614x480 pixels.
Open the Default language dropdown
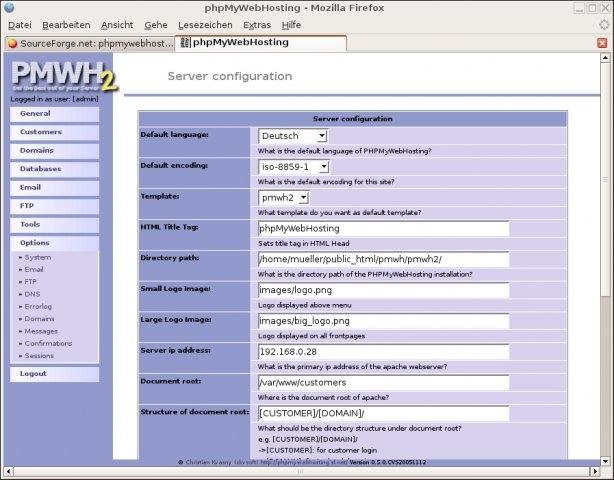click(293, 136)
